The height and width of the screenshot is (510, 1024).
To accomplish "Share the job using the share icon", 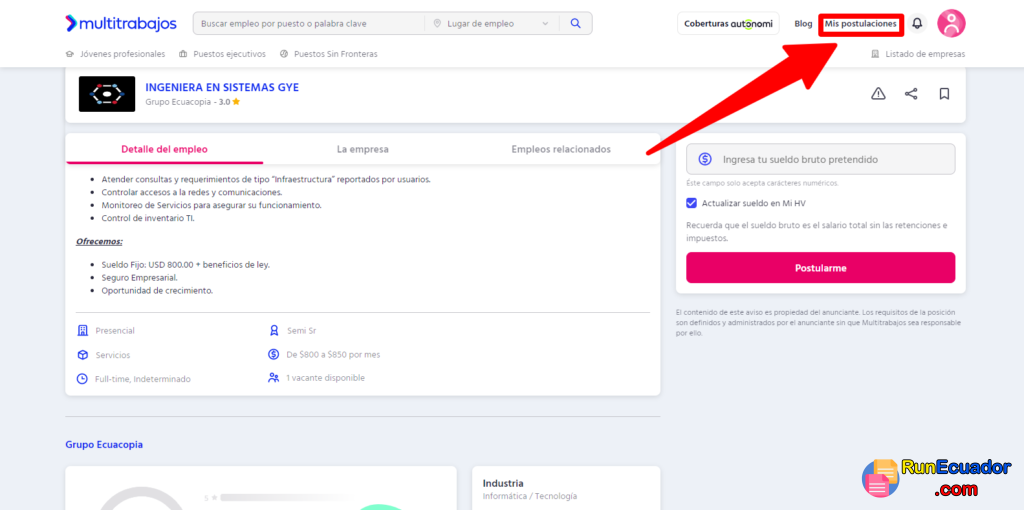I will pyautogui.click(x=911, y=94).
